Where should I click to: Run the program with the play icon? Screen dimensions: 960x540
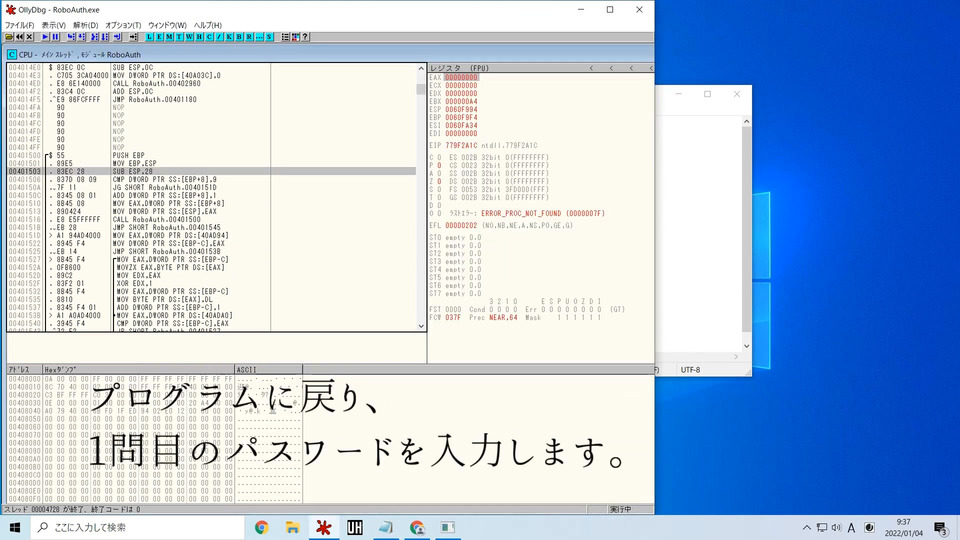(x=45, y=37)
